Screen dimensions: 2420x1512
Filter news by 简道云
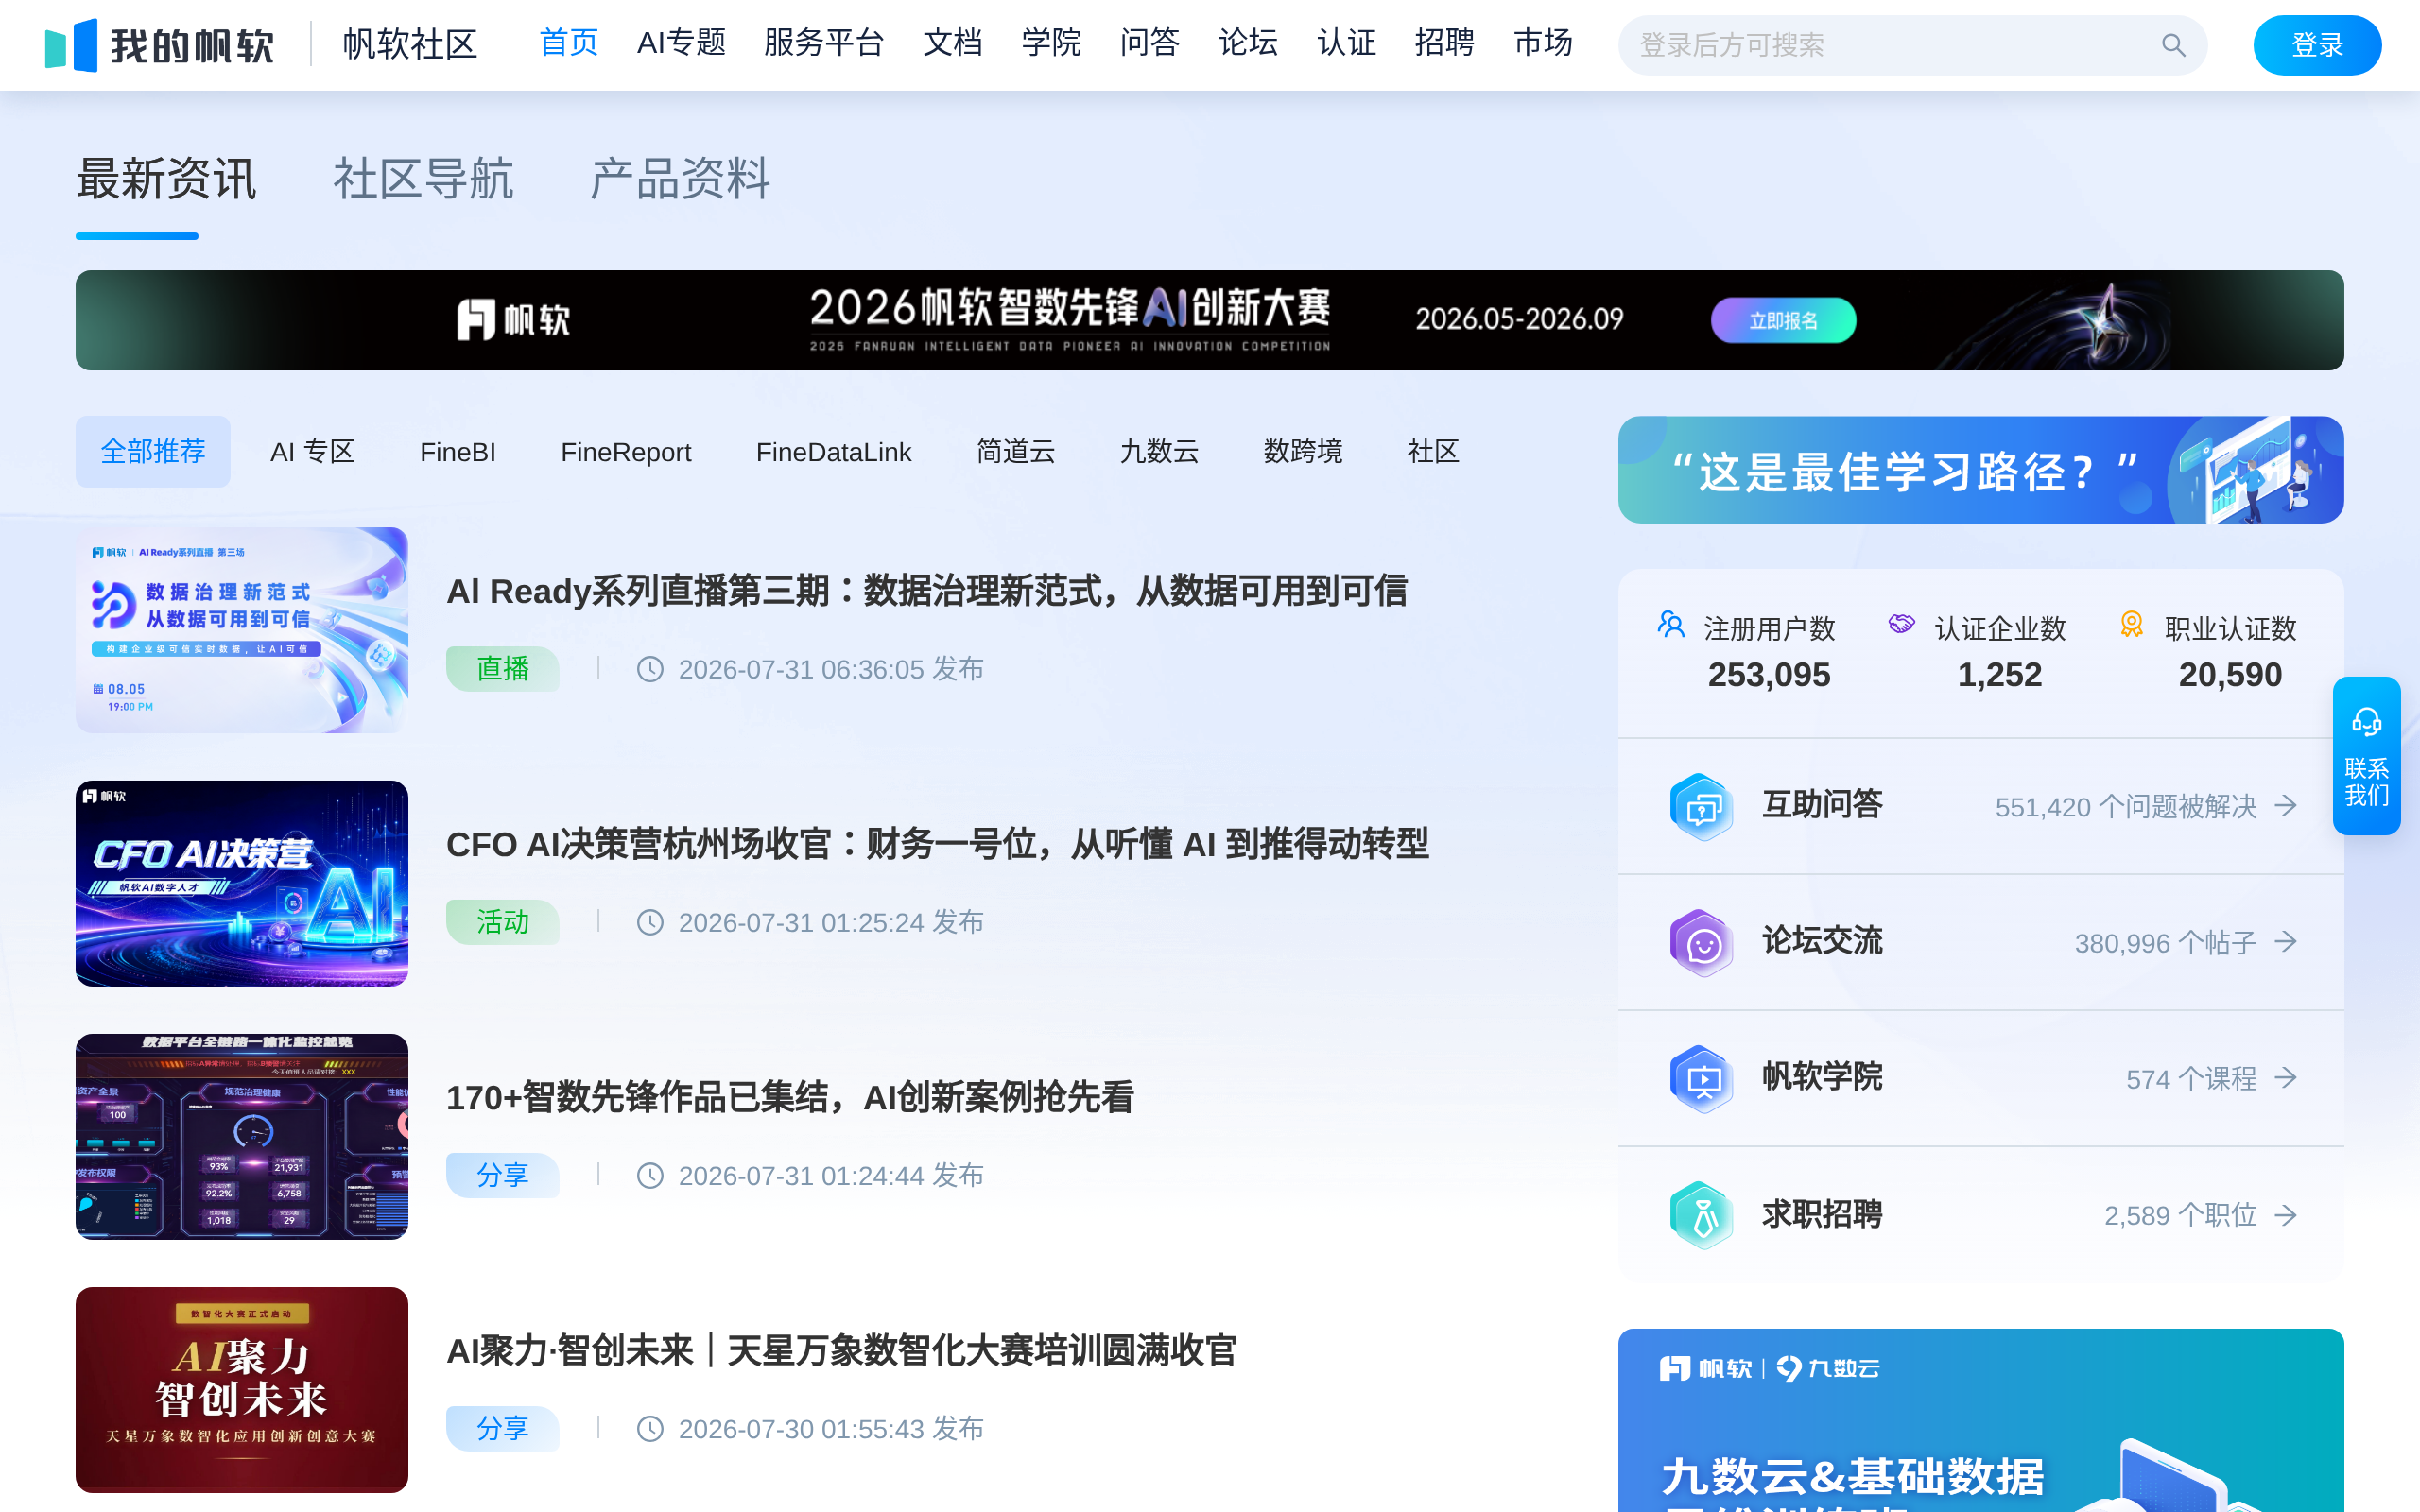click(1015, 452)
